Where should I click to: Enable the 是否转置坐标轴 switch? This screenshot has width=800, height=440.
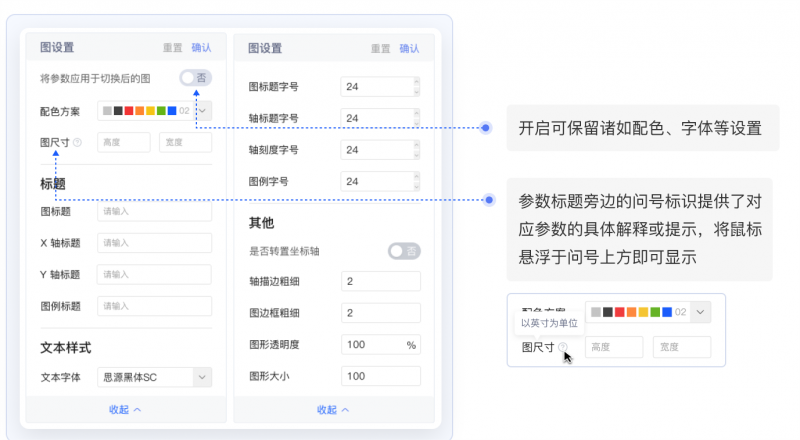(x=403, y=250)
